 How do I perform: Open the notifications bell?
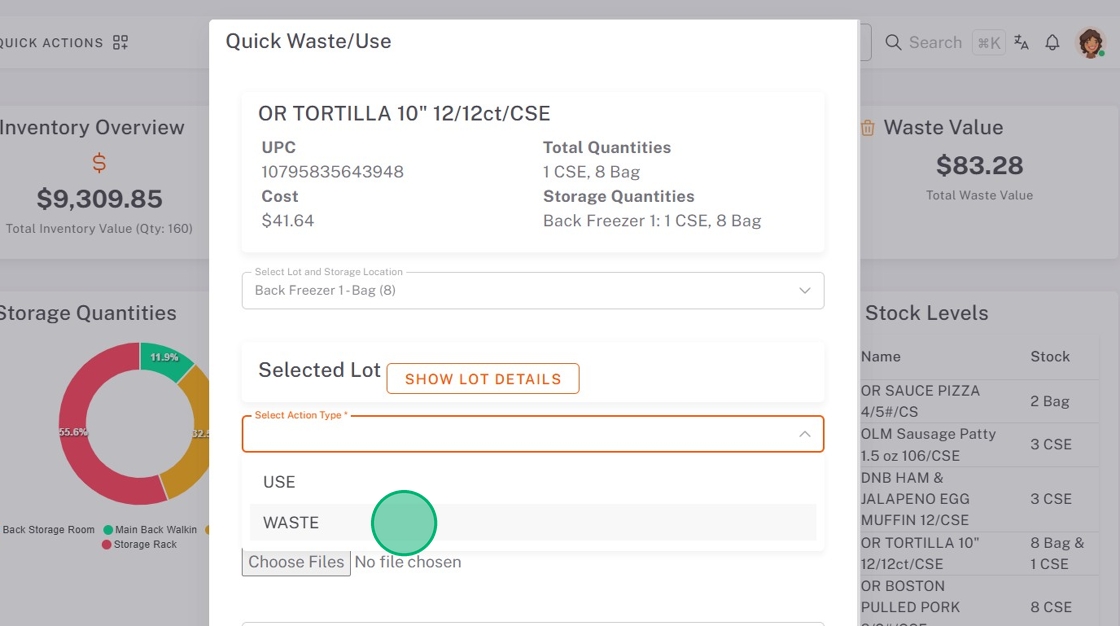(x=1052, y=42)
